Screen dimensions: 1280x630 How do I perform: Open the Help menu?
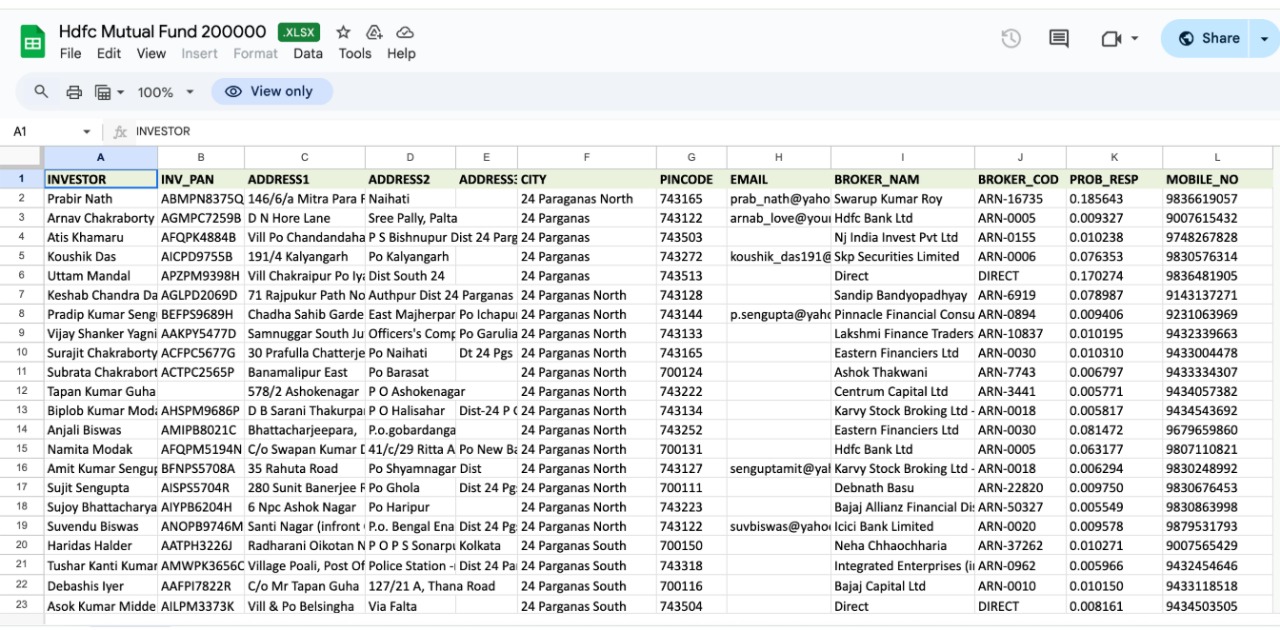(401, 53)
